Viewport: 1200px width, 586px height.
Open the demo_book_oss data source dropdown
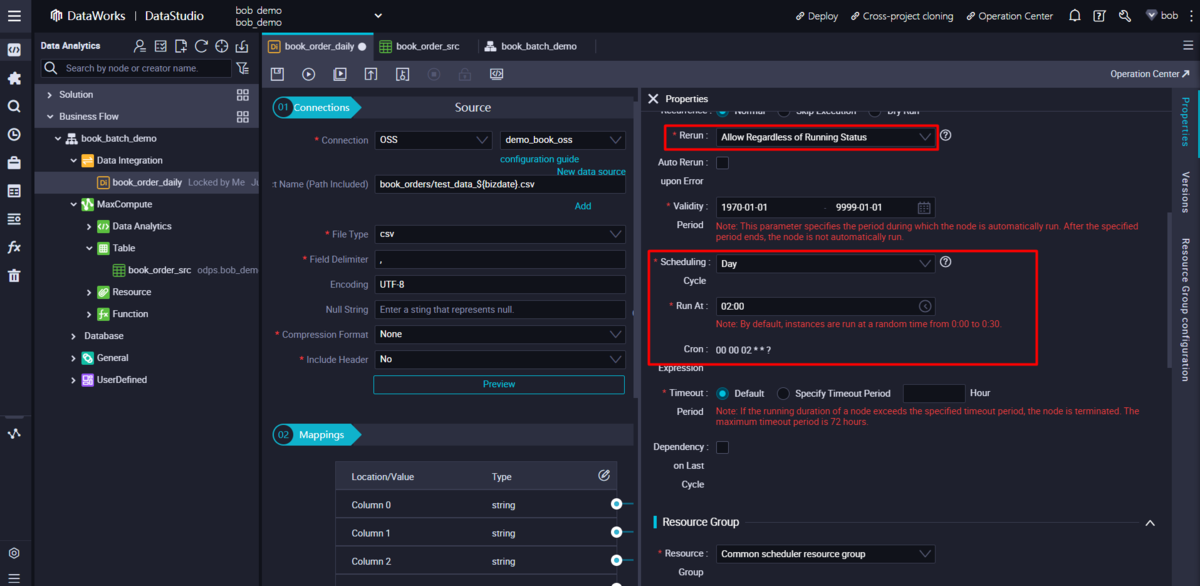(x=563, y=140)
